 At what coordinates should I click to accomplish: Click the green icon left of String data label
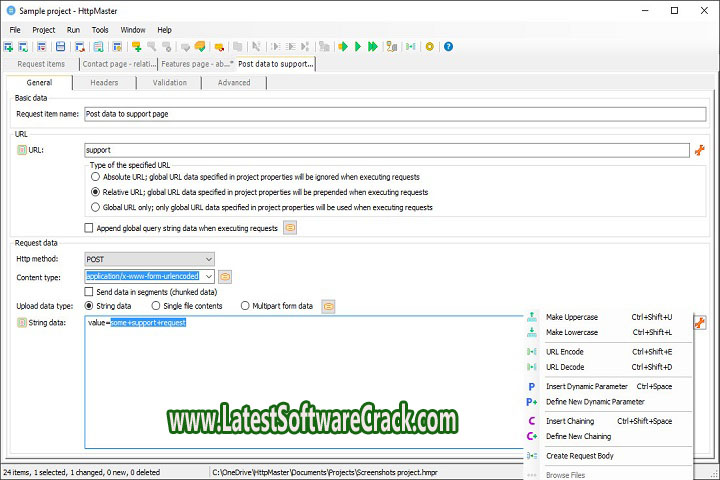22,323
